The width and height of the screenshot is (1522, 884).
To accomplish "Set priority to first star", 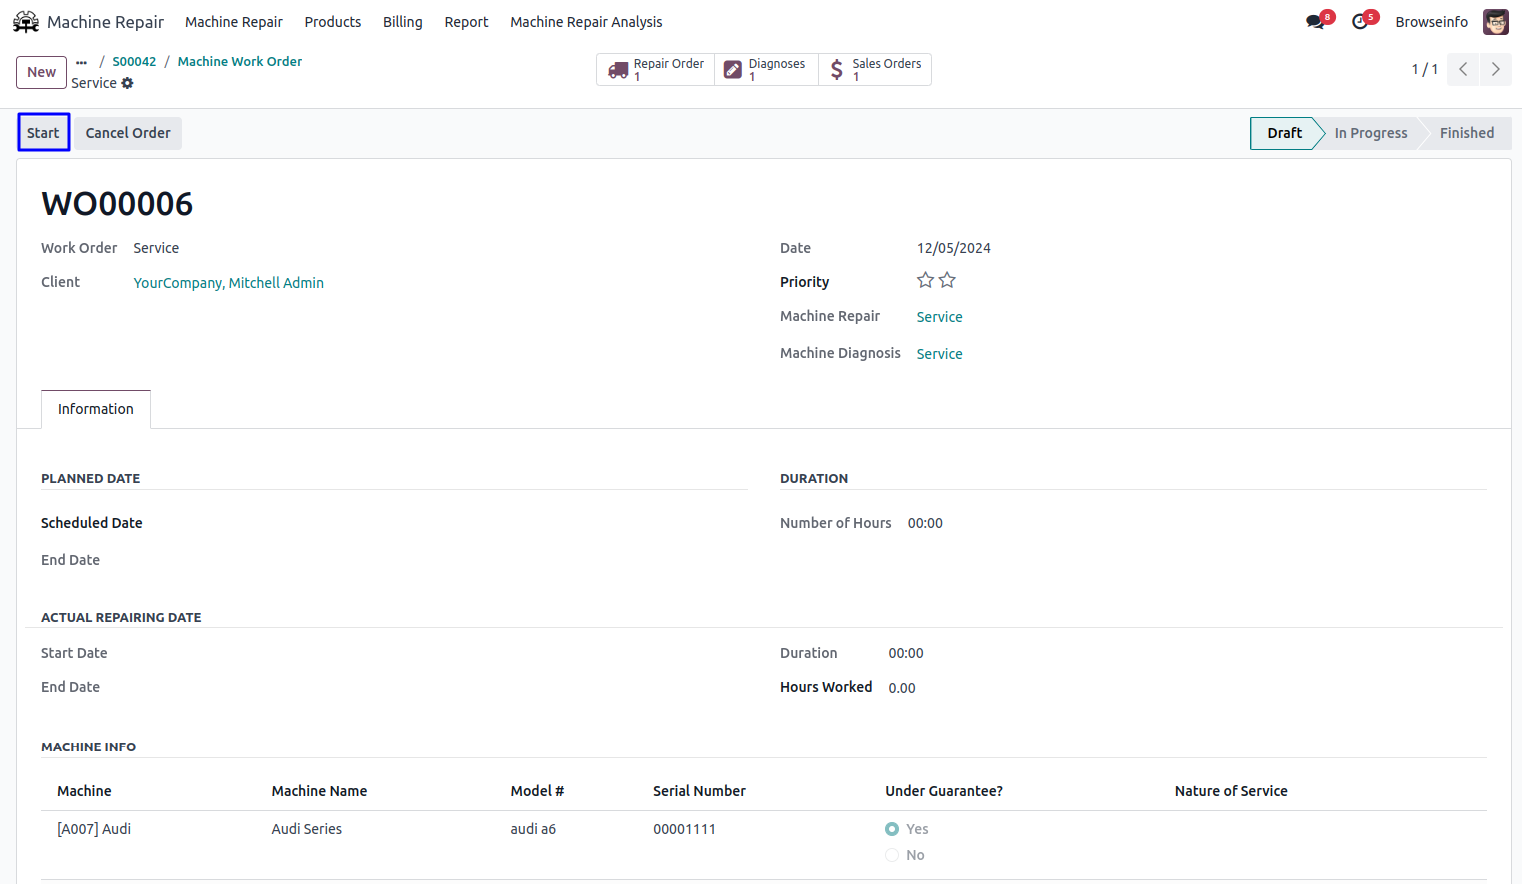I will coord(925,281).
